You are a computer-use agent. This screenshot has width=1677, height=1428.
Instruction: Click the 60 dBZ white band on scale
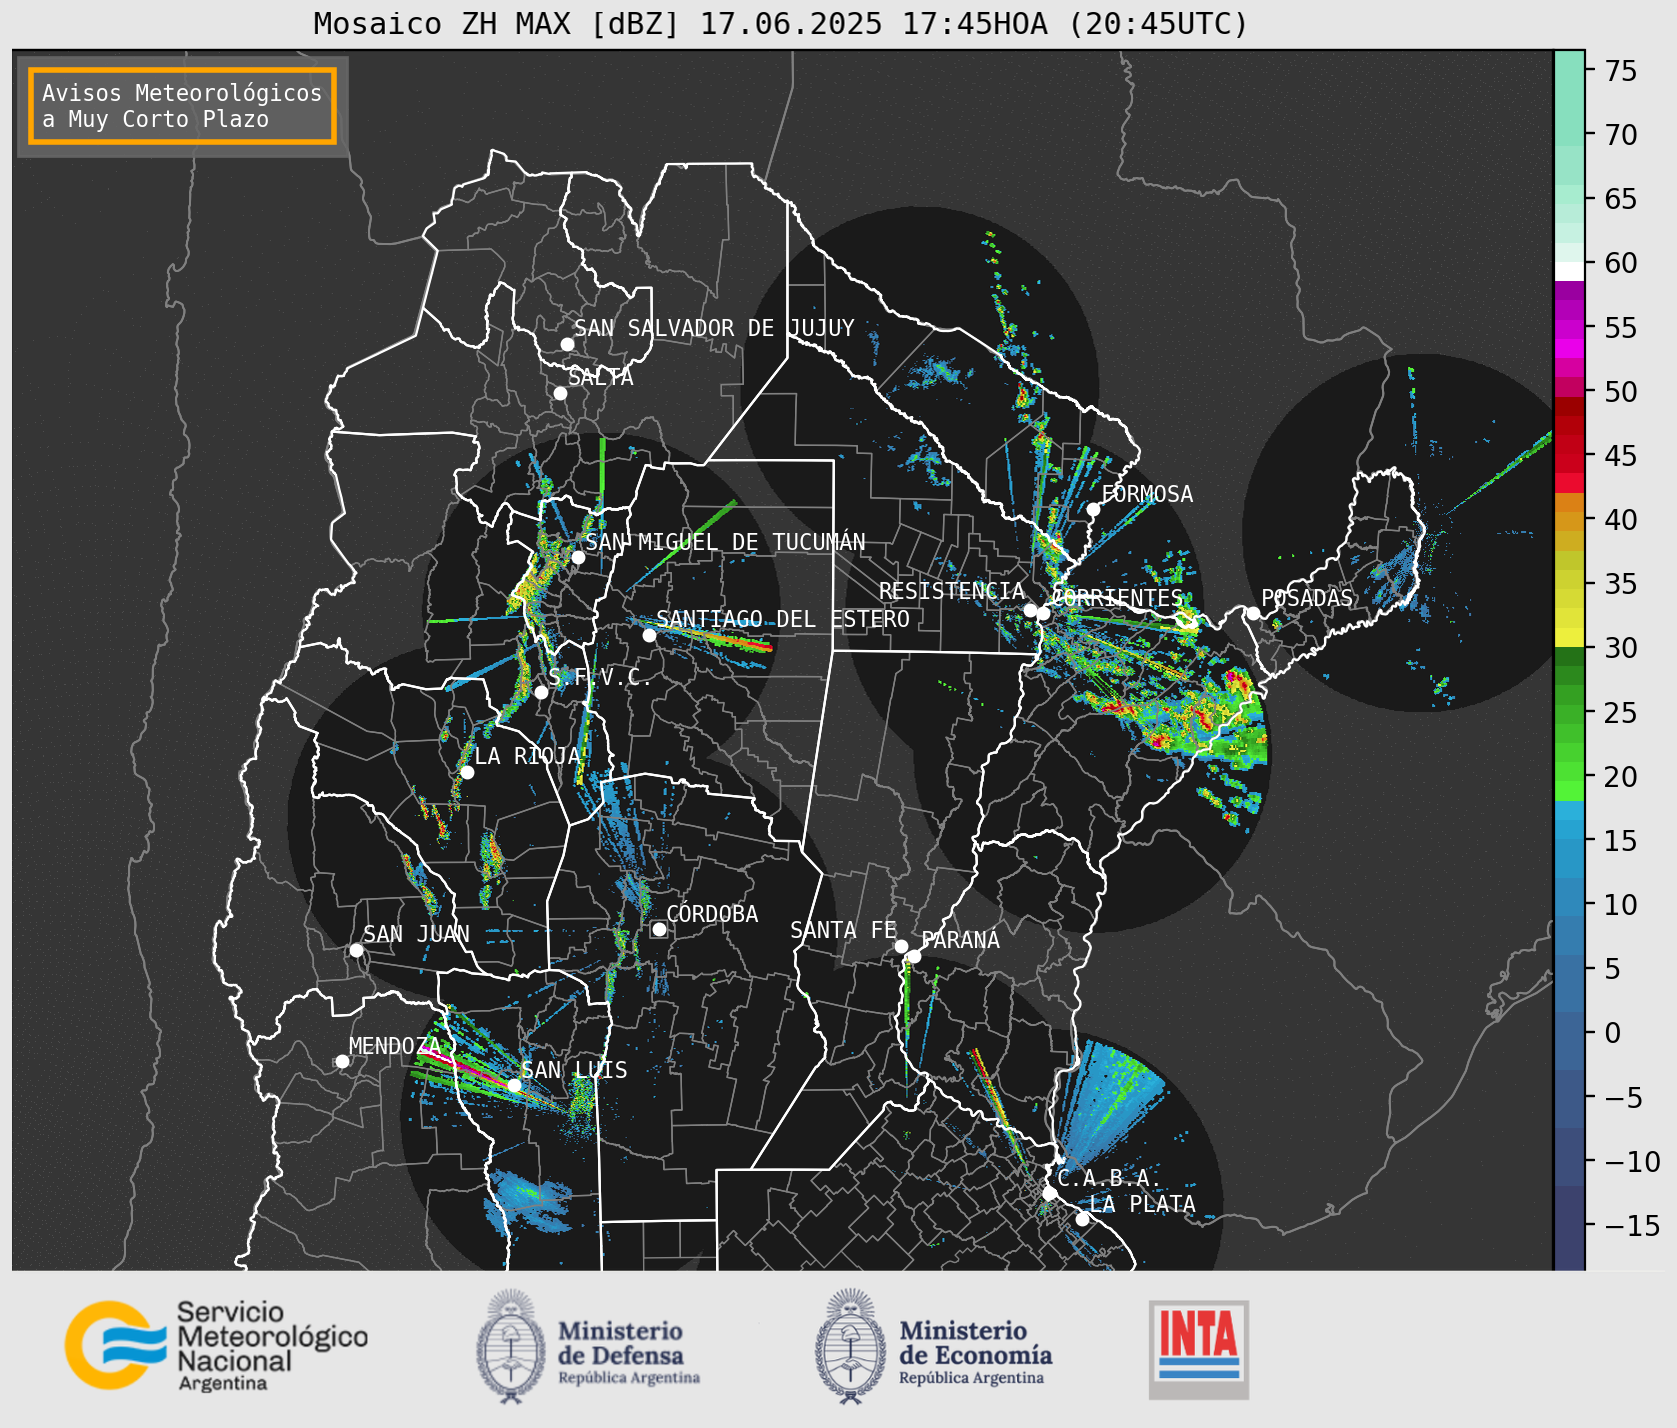pos(1569,270)
